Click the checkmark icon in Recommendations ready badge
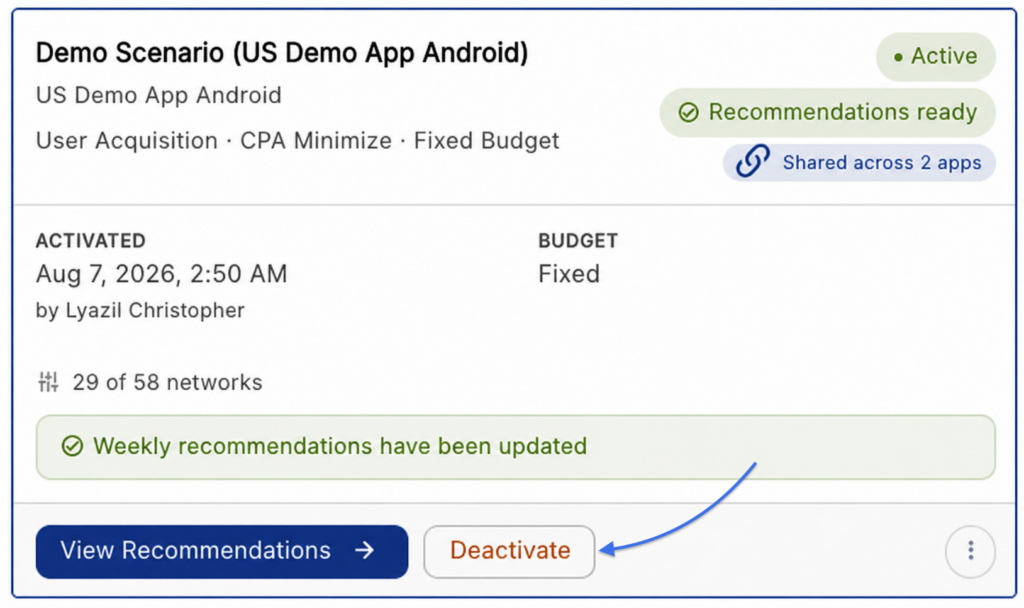Screen dimensions: 1024x608 [x=688, y=112]
